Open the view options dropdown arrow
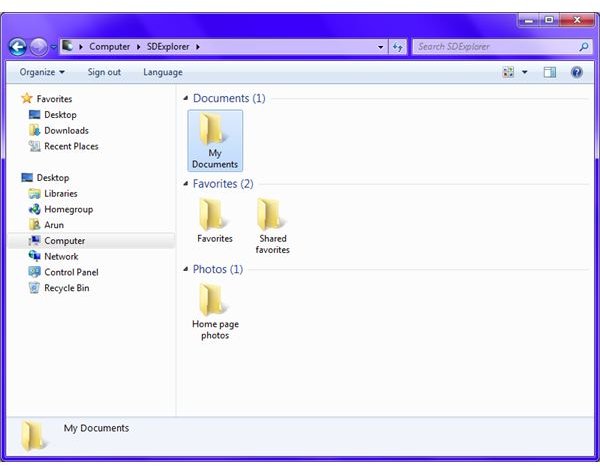Image resolution: width=600 pixels, height=466 pixels. (525, 72)
